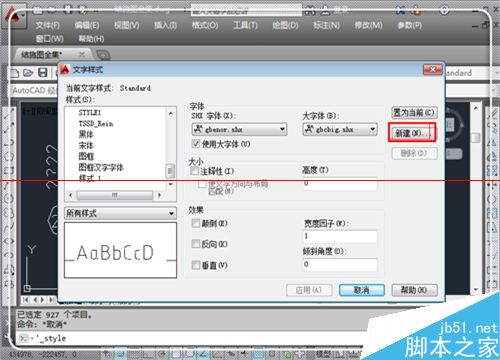
Task: Open the 修改(M) menu
Action: coord(368,25)
